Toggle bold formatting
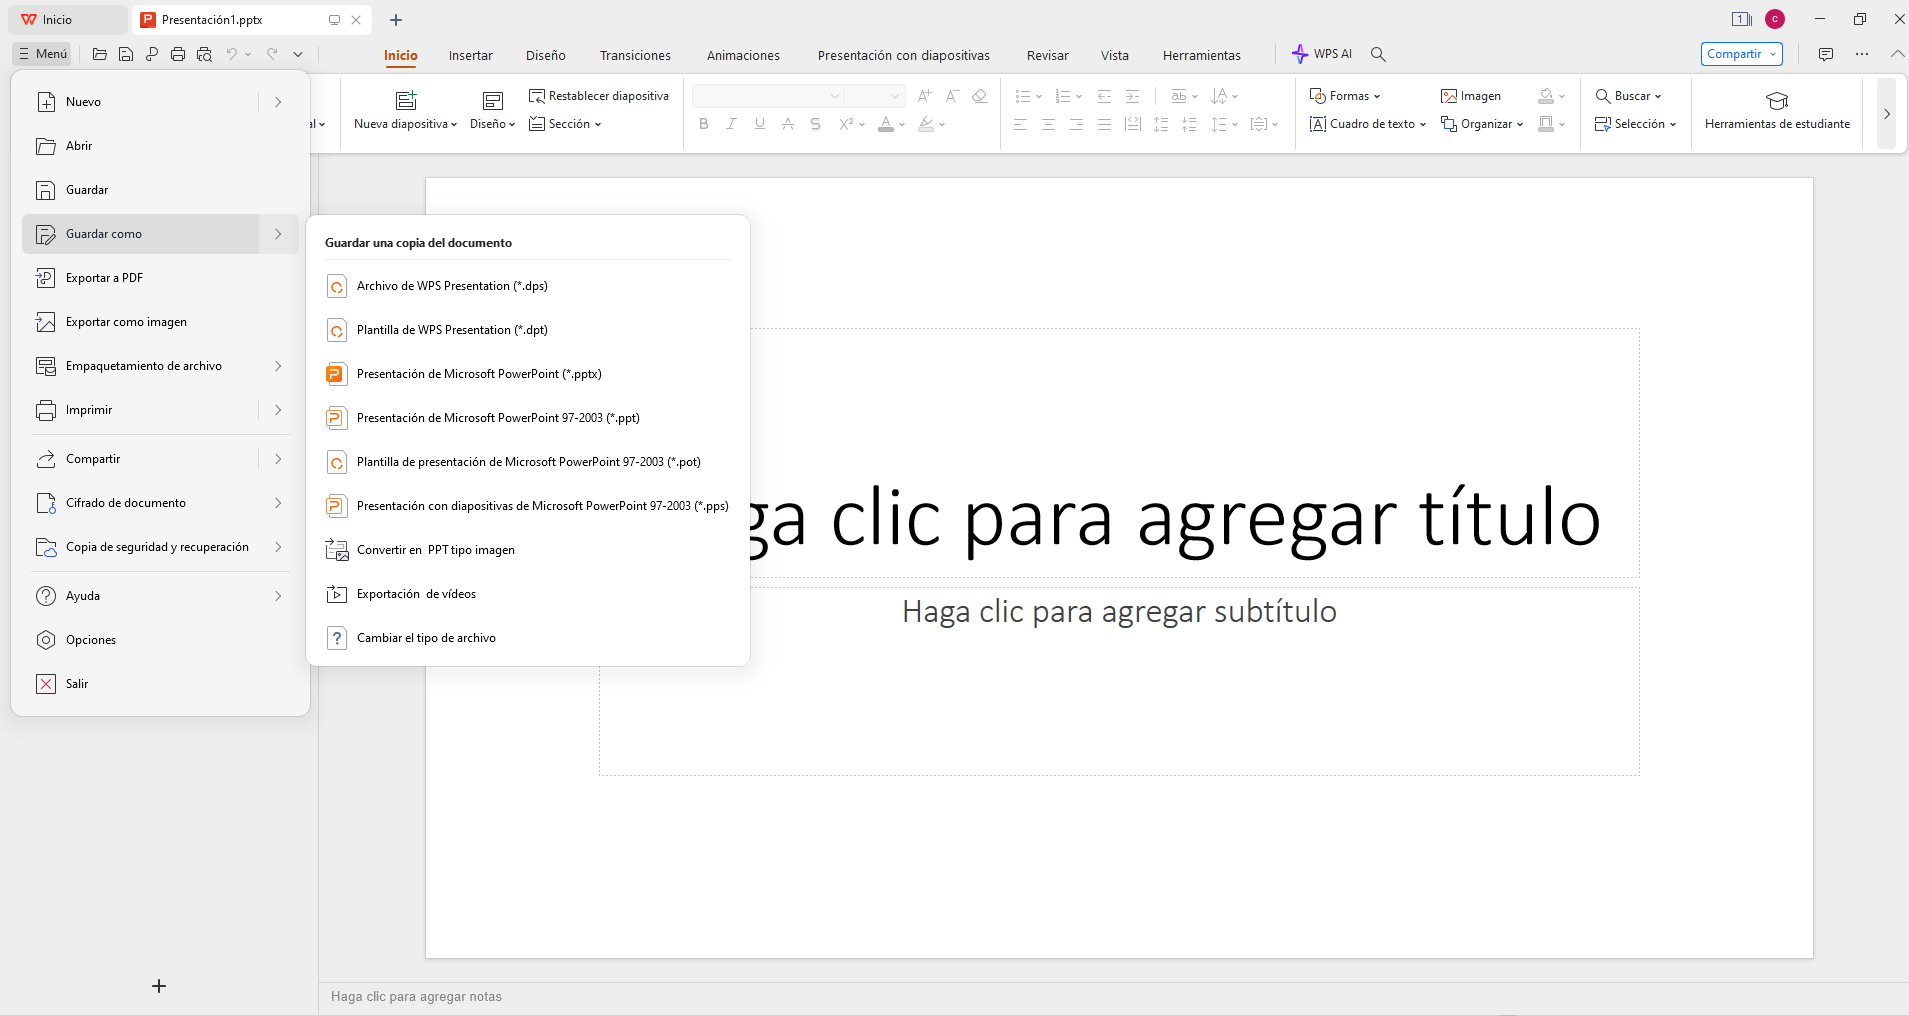1909x1016 pixels. (x=704, y=124)
